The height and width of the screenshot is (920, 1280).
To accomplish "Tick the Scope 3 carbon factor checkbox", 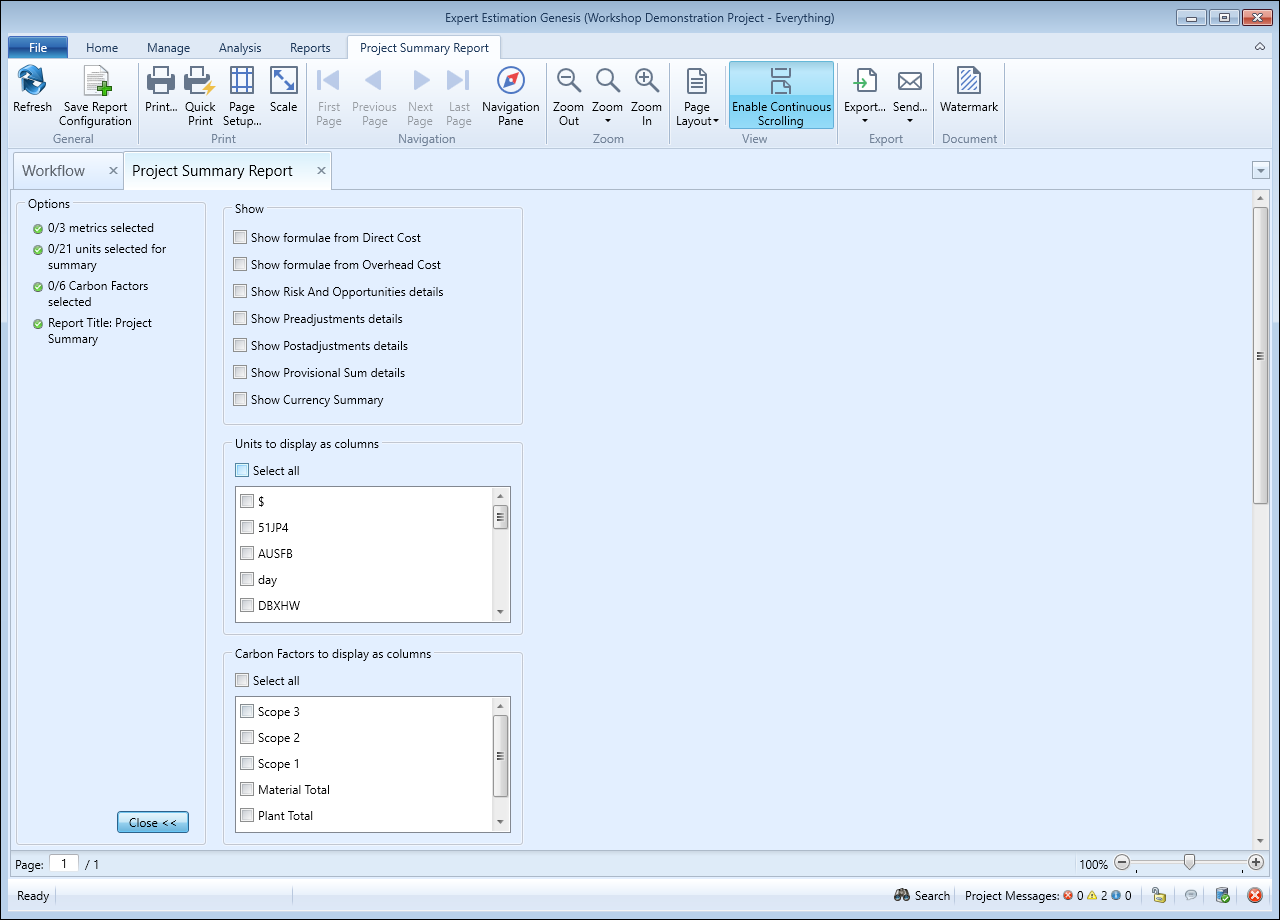I will (x=247, y=712).
